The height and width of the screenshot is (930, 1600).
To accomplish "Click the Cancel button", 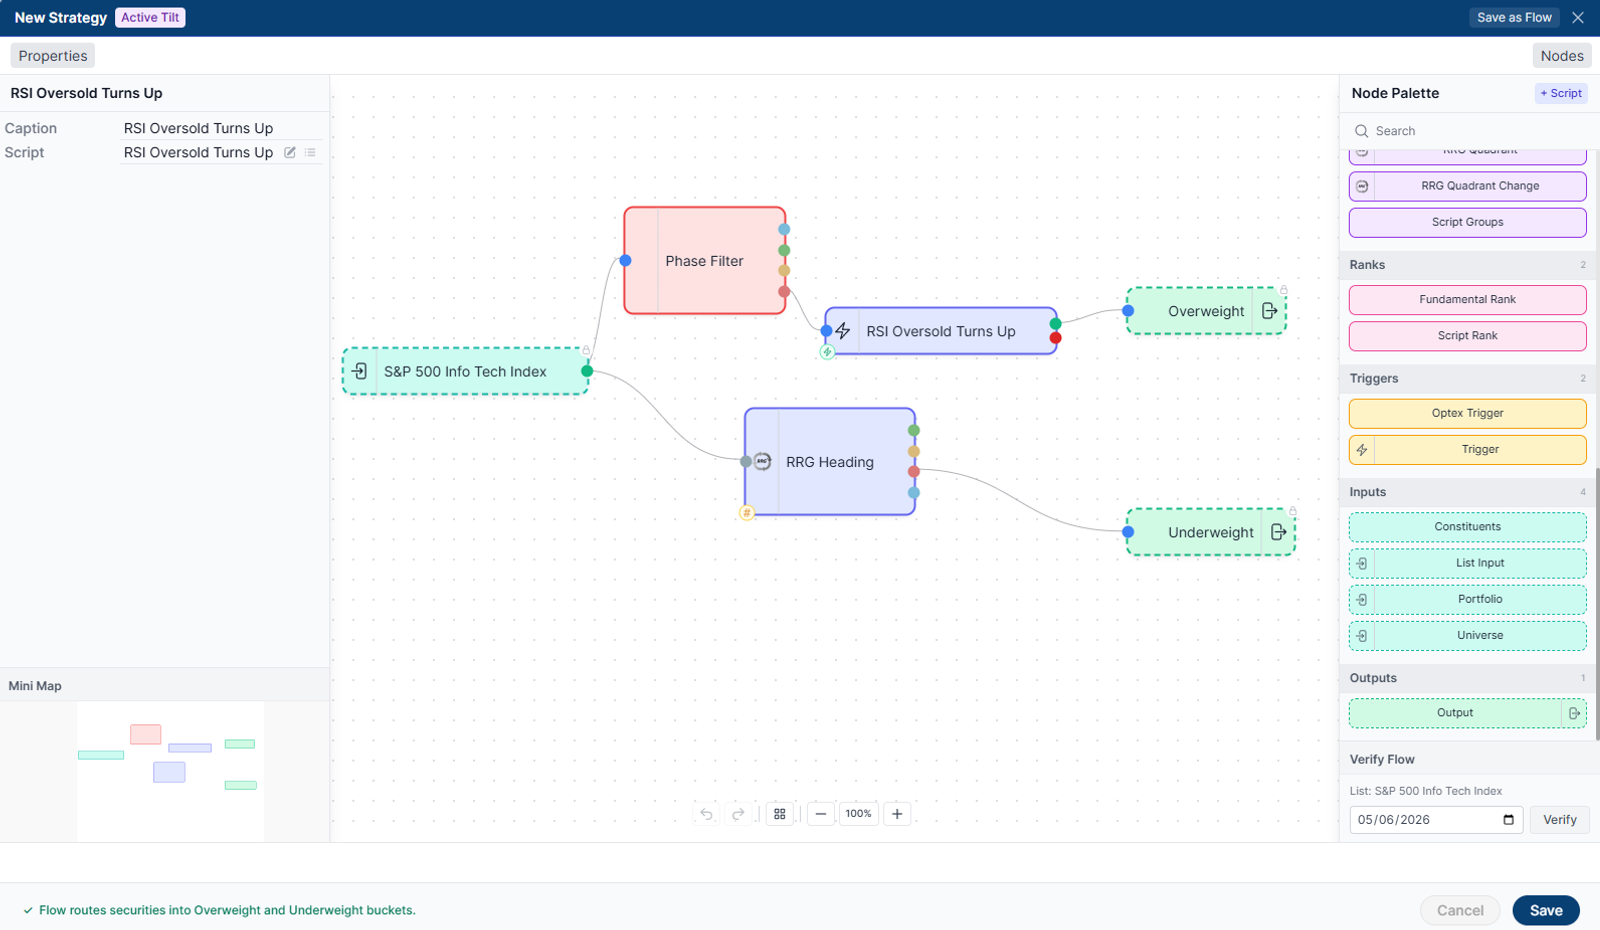I will [x=1460, y=910].
